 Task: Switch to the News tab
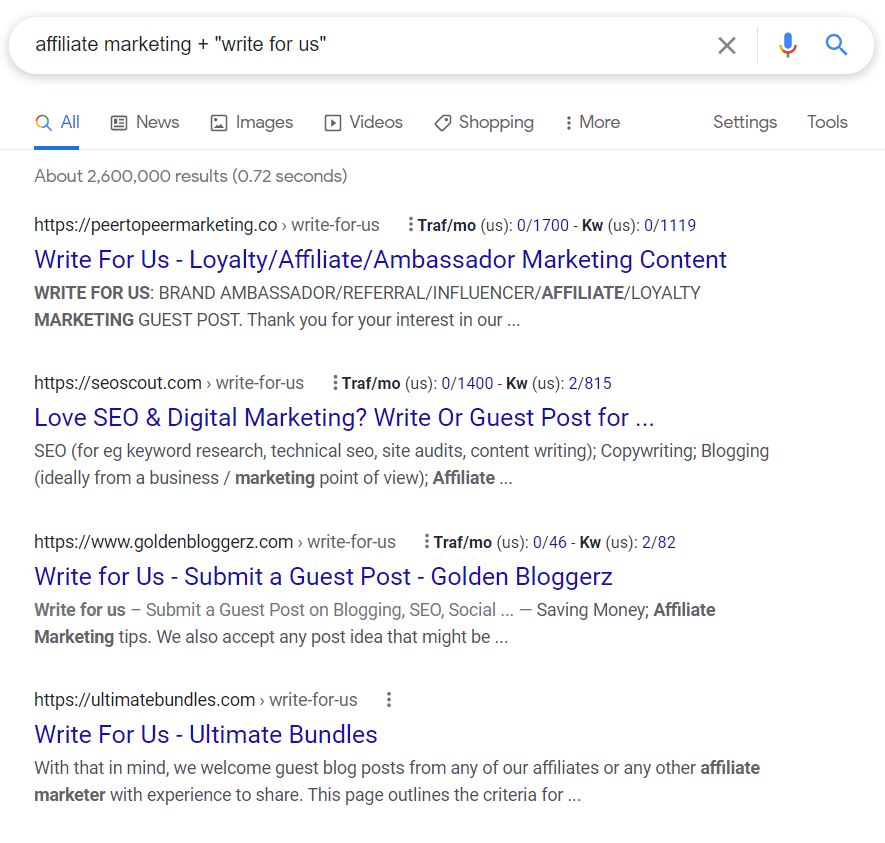click(x=145, y=122)
